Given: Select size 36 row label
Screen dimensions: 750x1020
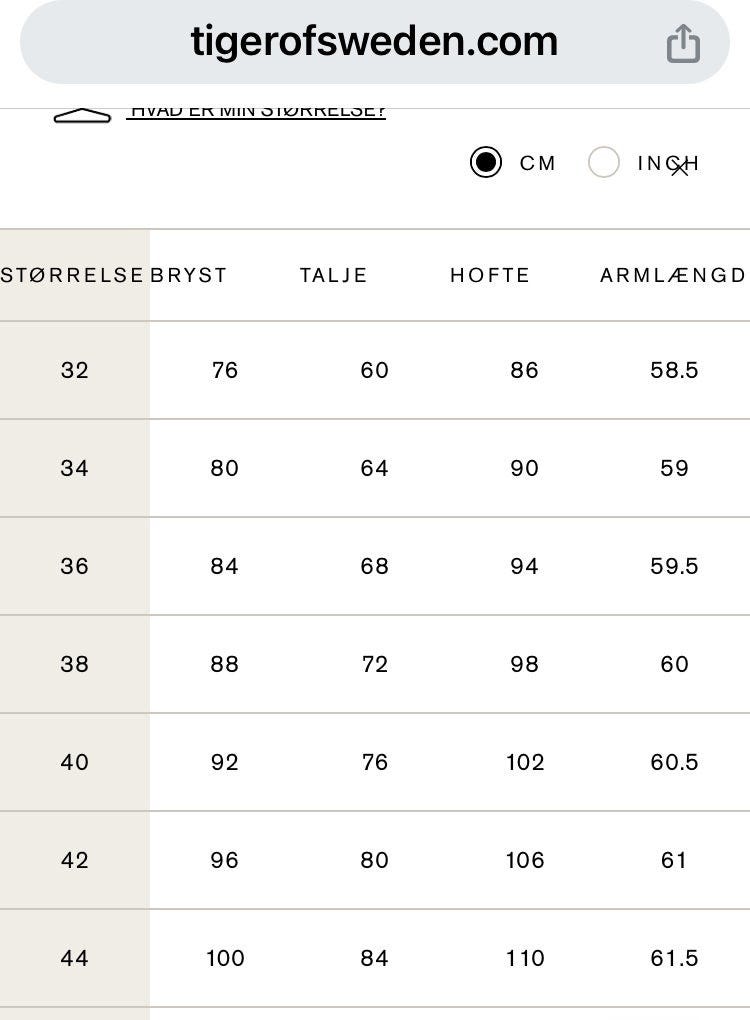Looking at the screenshot, I should tap(75, 566).
